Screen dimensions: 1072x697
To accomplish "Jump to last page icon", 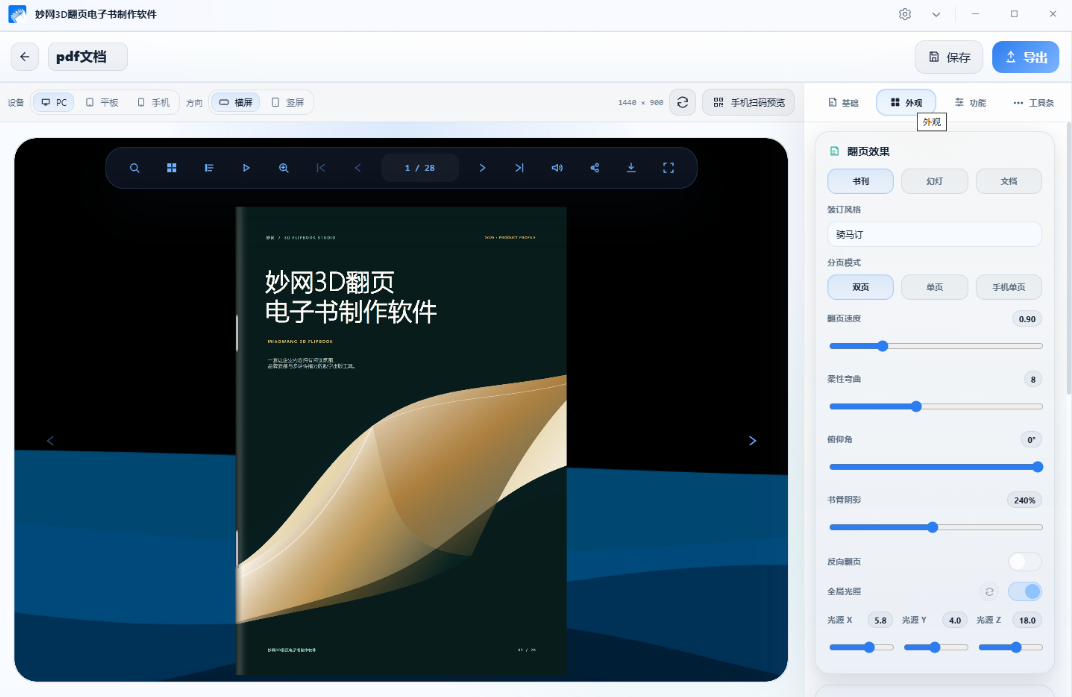I will pyautogui.click(x=520, y=168).
